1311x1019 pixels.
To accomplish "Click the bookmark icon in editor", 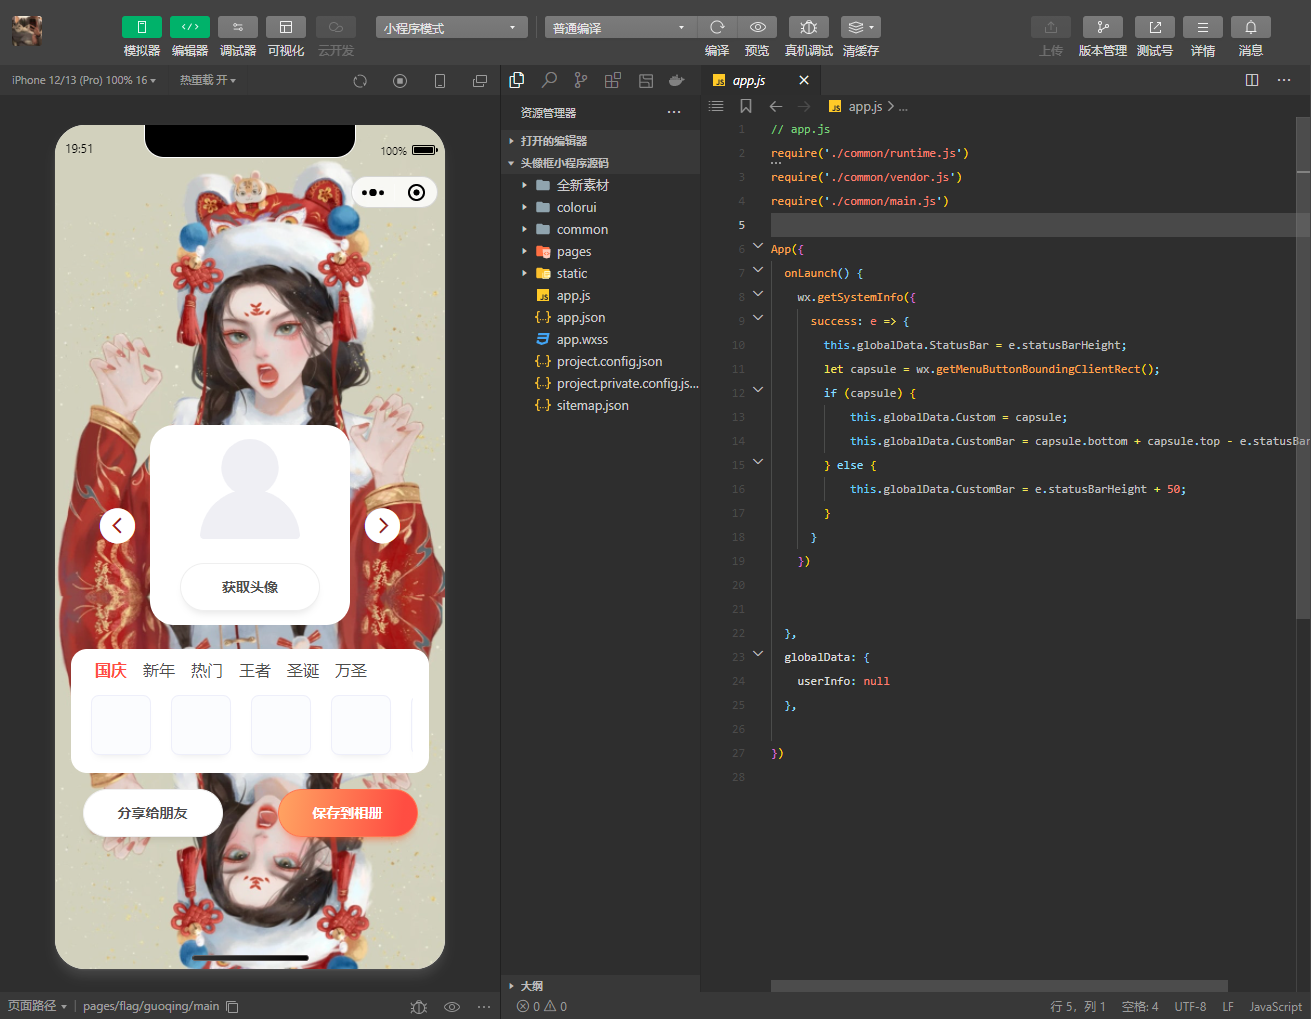I will (x=746, y=106).
